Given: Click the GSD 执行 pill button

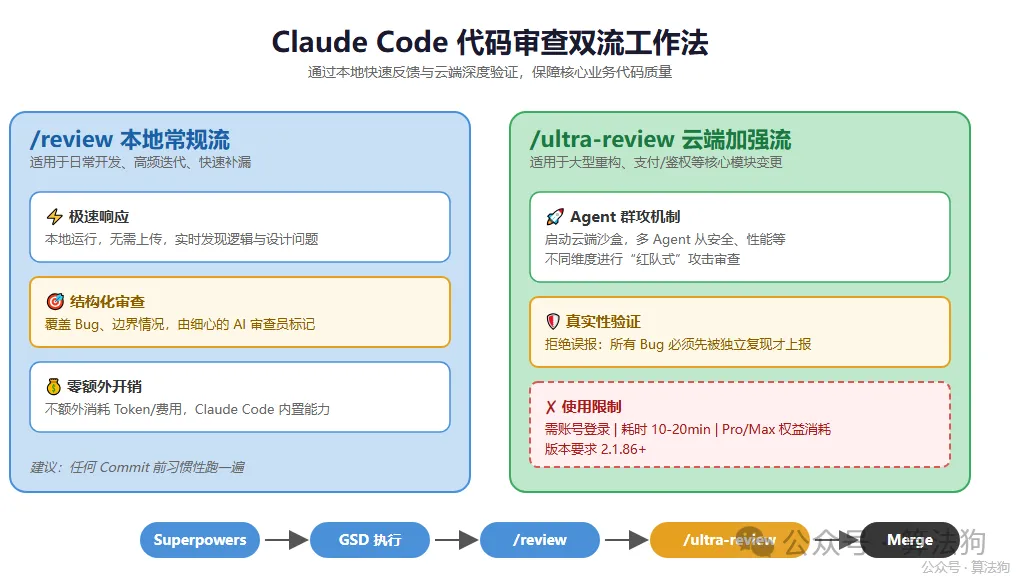Looking at the screenshot, I should click(370, 540).
